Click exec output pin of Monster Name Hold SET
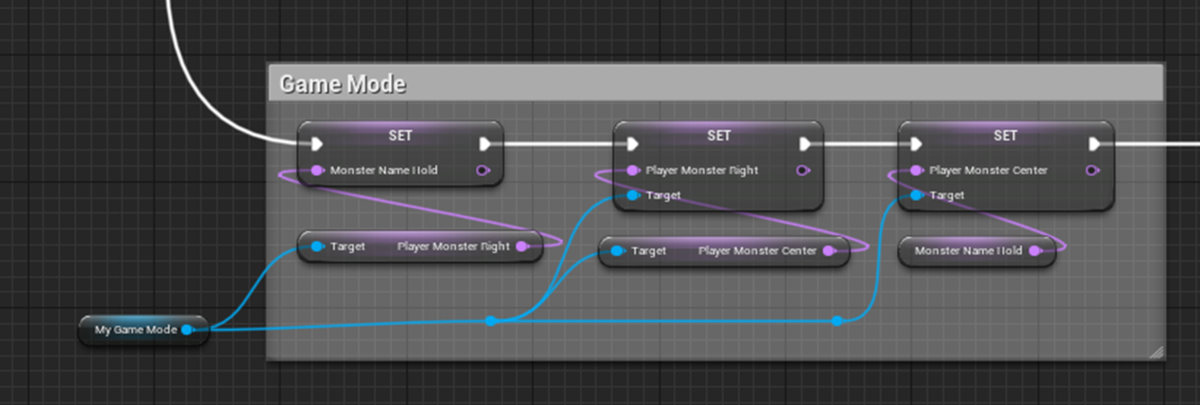This screenshot has height=405, width=1200. coord(485,143)
